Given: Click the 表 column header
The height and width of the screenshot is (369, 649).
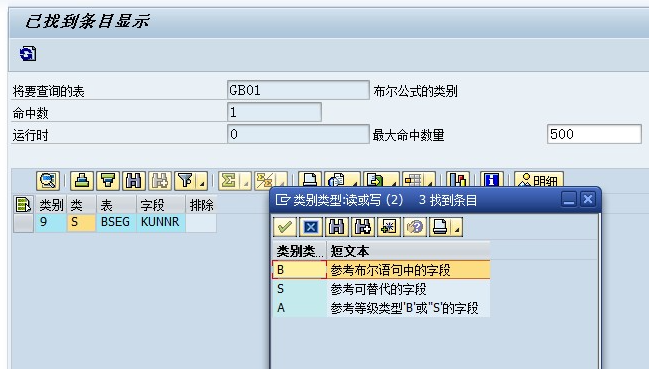Looking at the screenshot, I should pyautogui.click(x=116, y=205).
